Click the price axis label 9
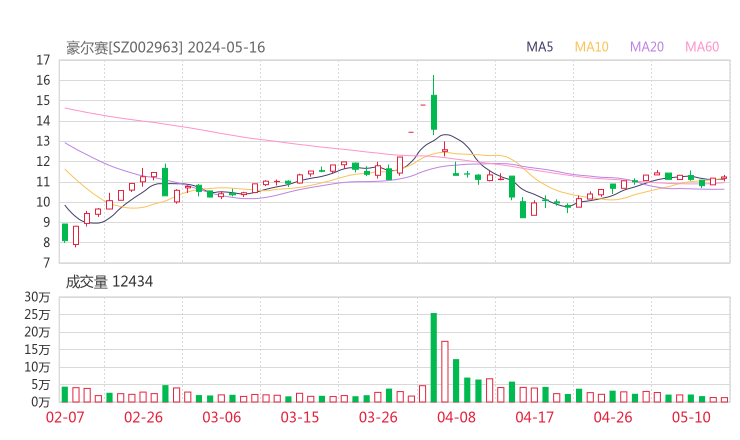740x440 pixels. 46,222
